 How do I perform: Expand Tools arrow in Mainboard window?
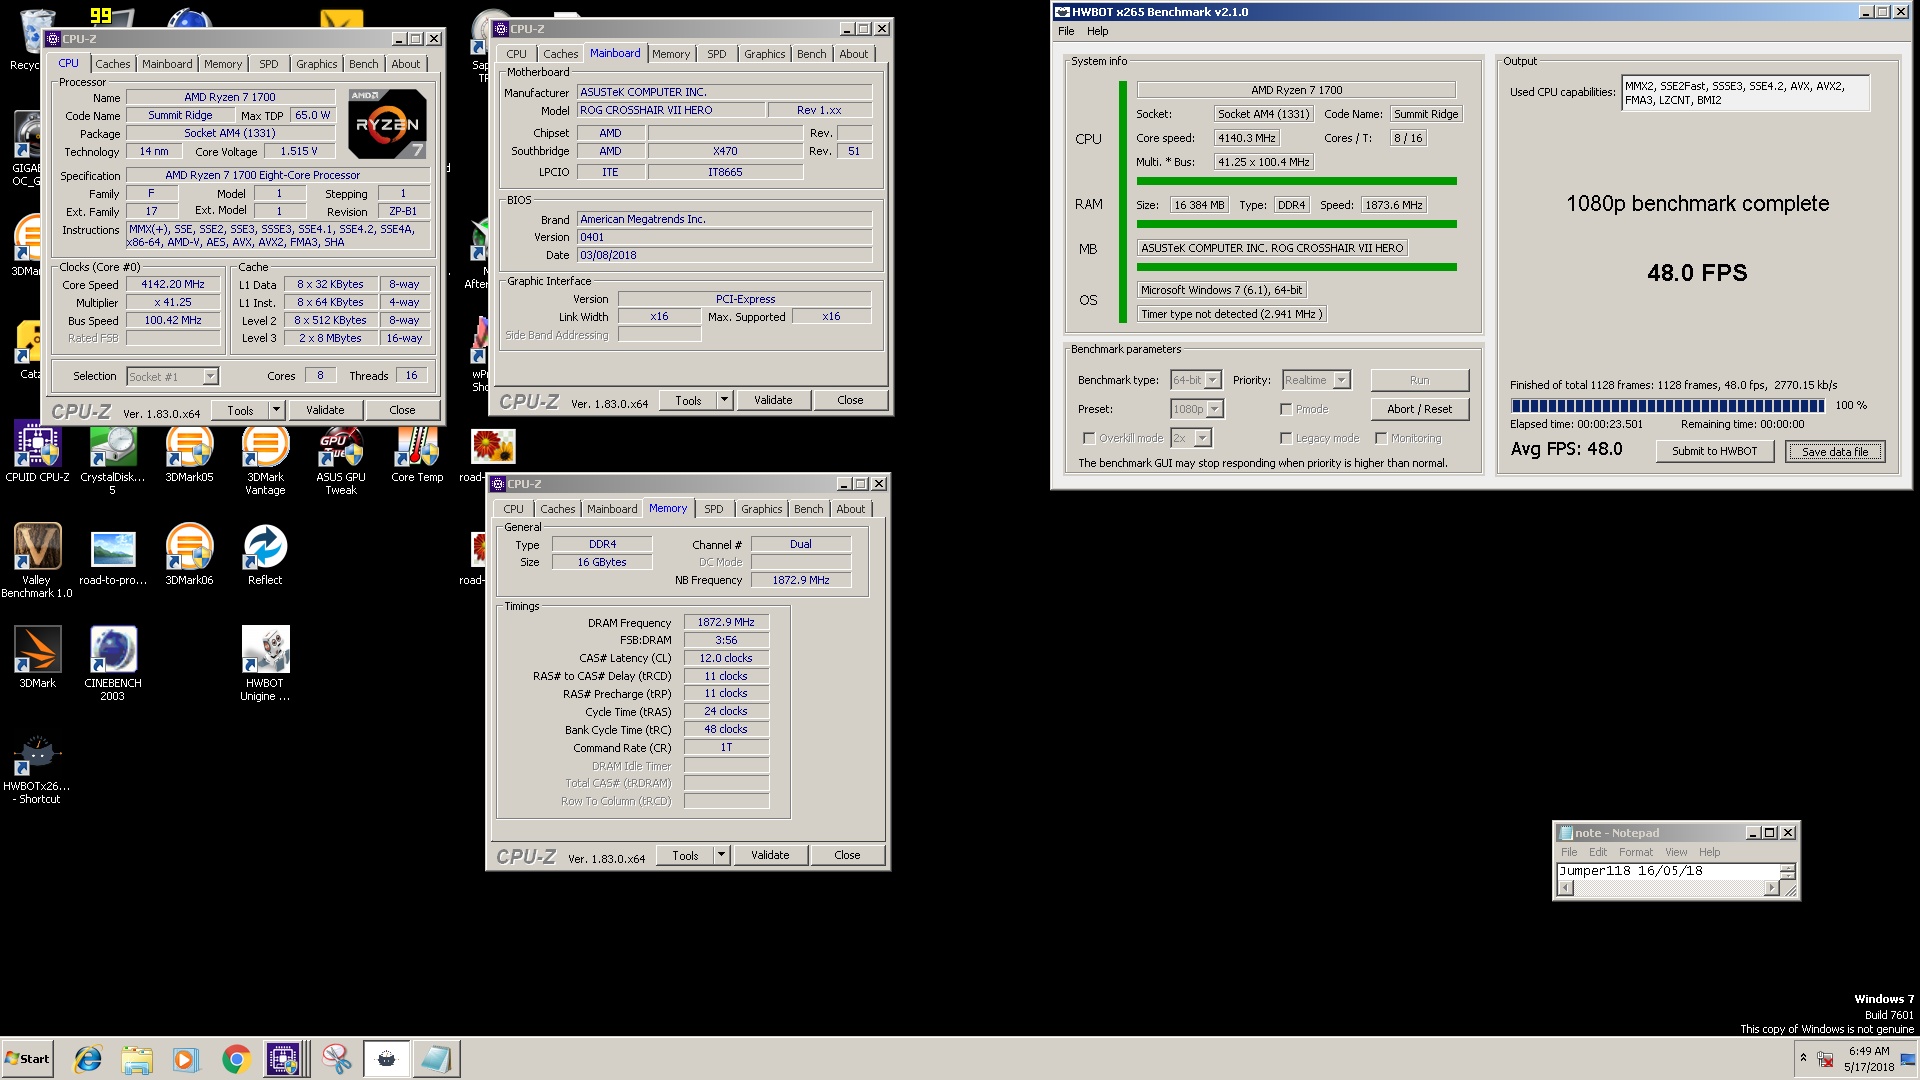[724, 400]
